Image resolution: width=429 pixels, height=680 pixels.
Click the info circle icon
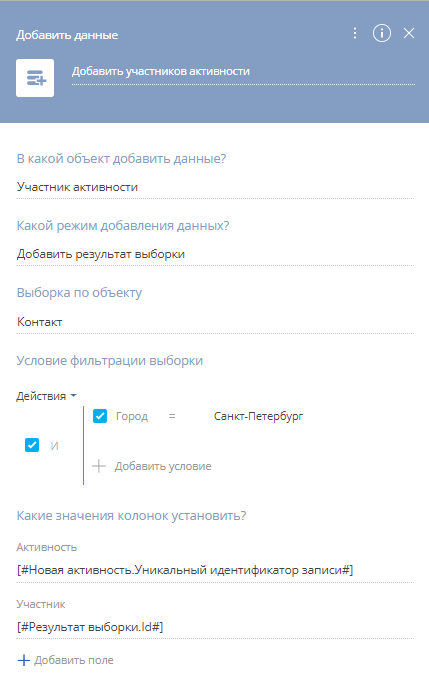coord(382,33)
